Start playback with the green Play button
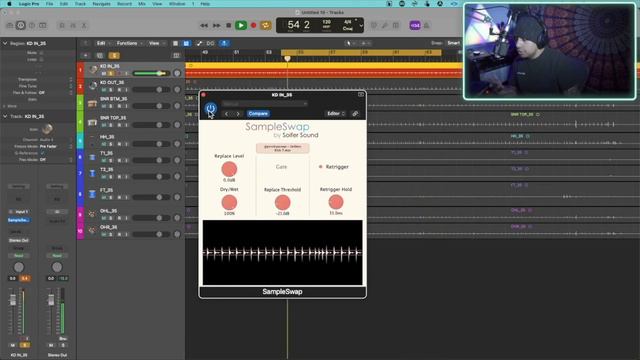 tap(241, 25)
